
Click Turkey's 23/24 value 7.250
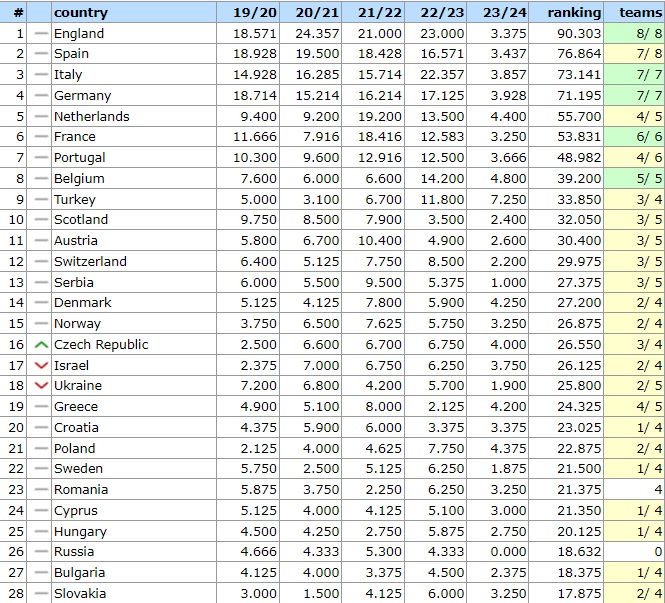point(509,199)
